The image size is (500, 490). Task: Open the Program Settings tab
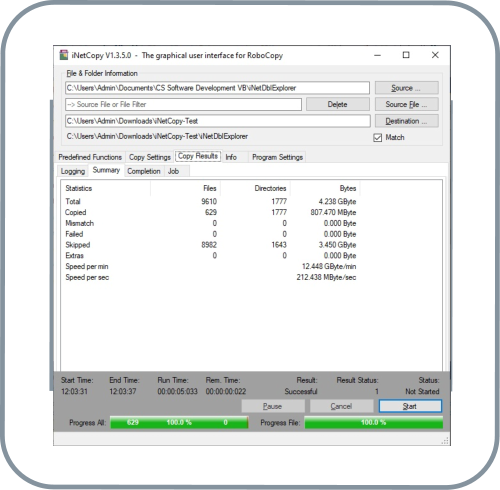pos(277,157)
